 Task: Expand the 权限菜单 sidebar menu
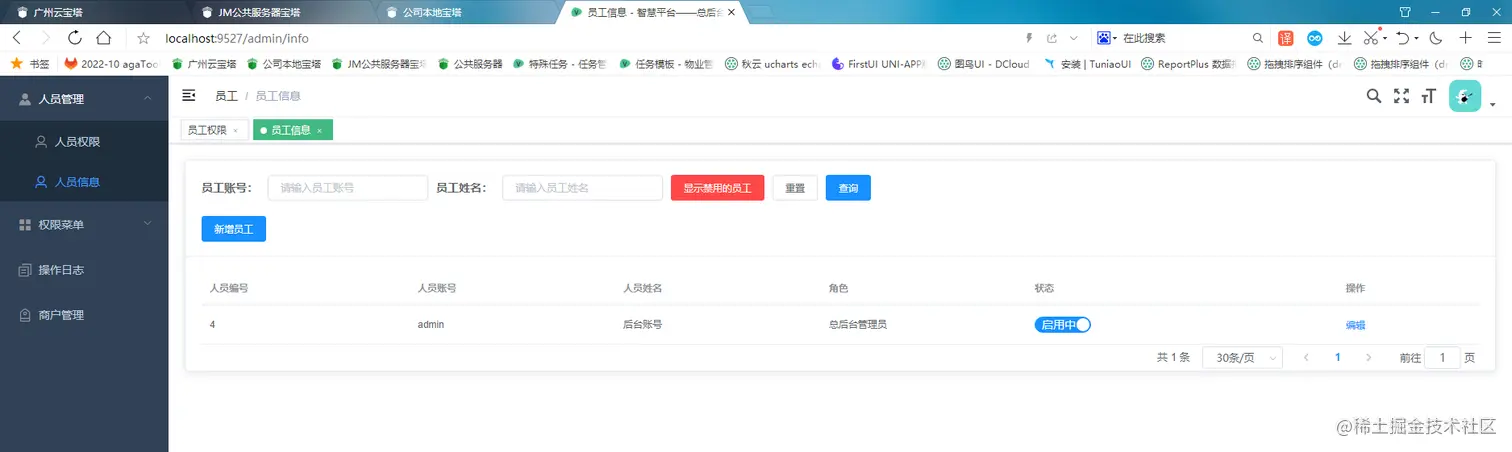point(84,225)
